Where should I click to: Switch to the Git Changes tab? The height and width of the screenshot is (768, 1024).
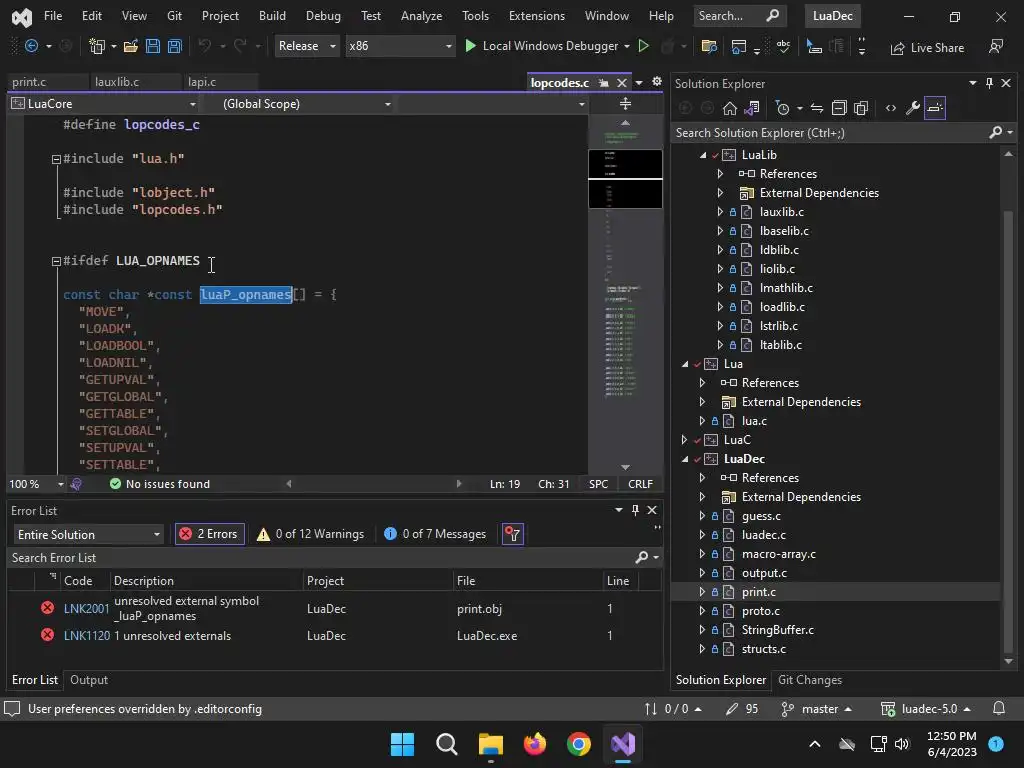click(810, 680)
